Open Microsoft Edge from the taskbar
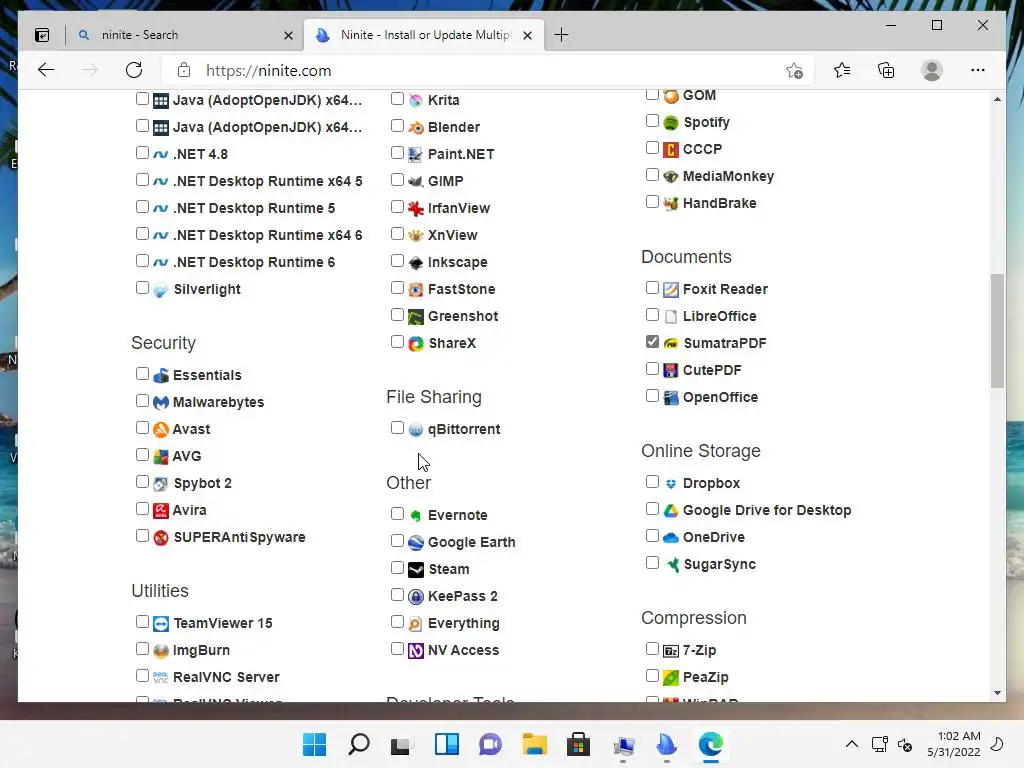The height and width of the screenshot is (768, 1024). pyautogui.click(x=711, y=744)
